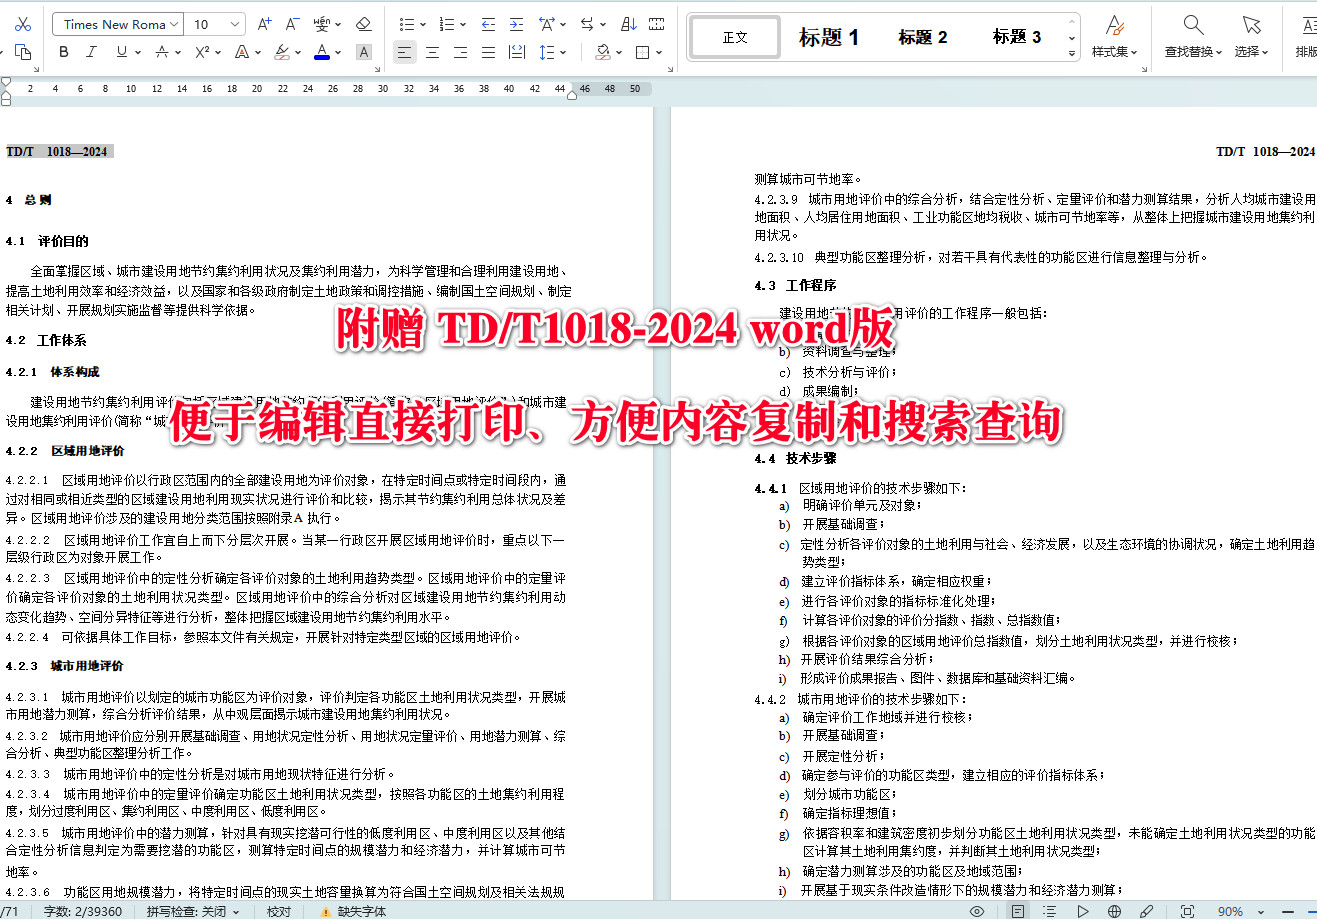The height and width of the screenshot is (919, 1317).
Task: Switch to outline view in status bar
Action: click(1049, 911)
